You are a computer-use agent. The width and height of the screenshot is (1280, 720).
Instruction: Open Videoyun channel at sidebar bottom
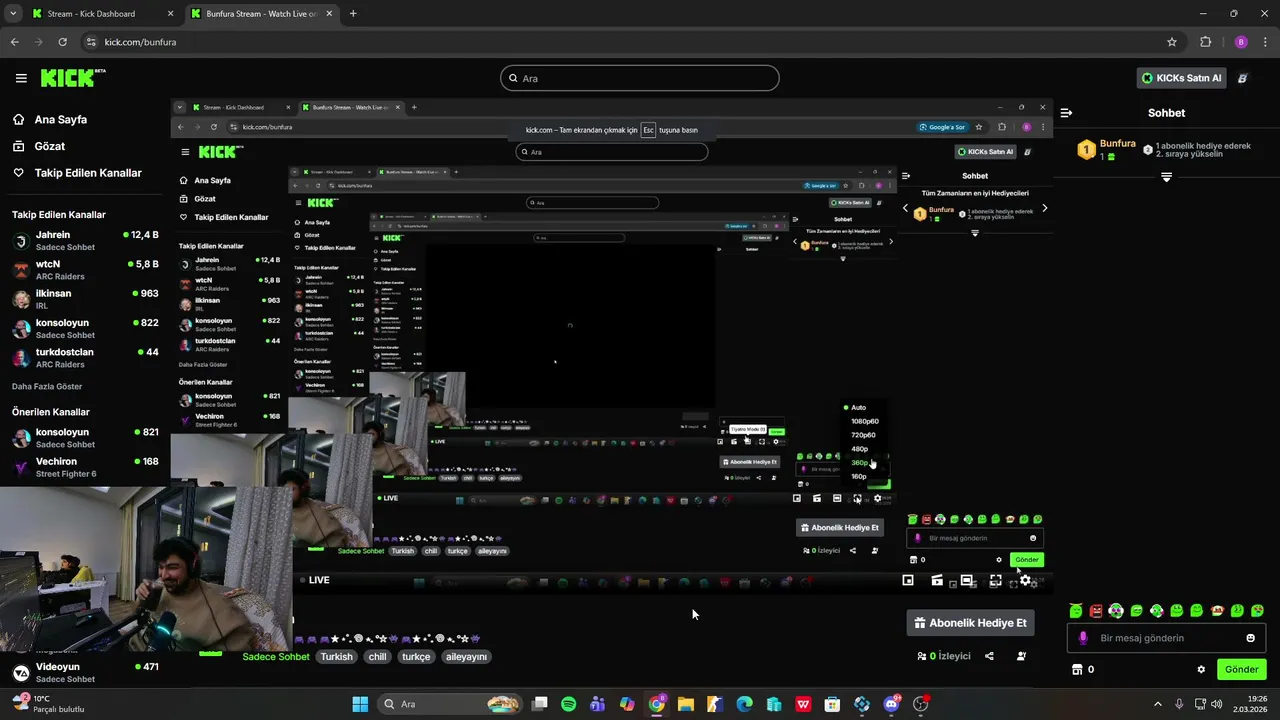[x=85, y=672]
